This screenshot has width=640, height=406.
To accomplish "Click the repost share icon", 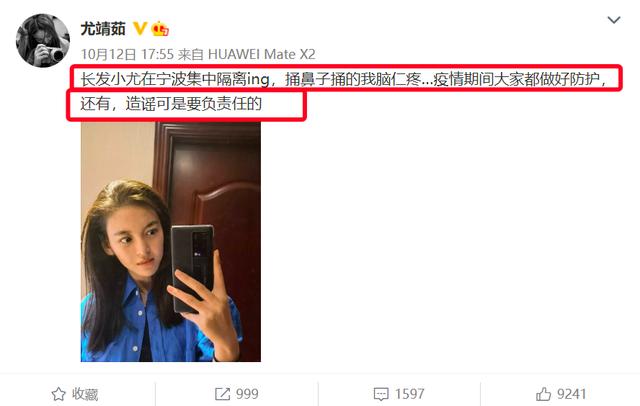I will click(222, 394).
